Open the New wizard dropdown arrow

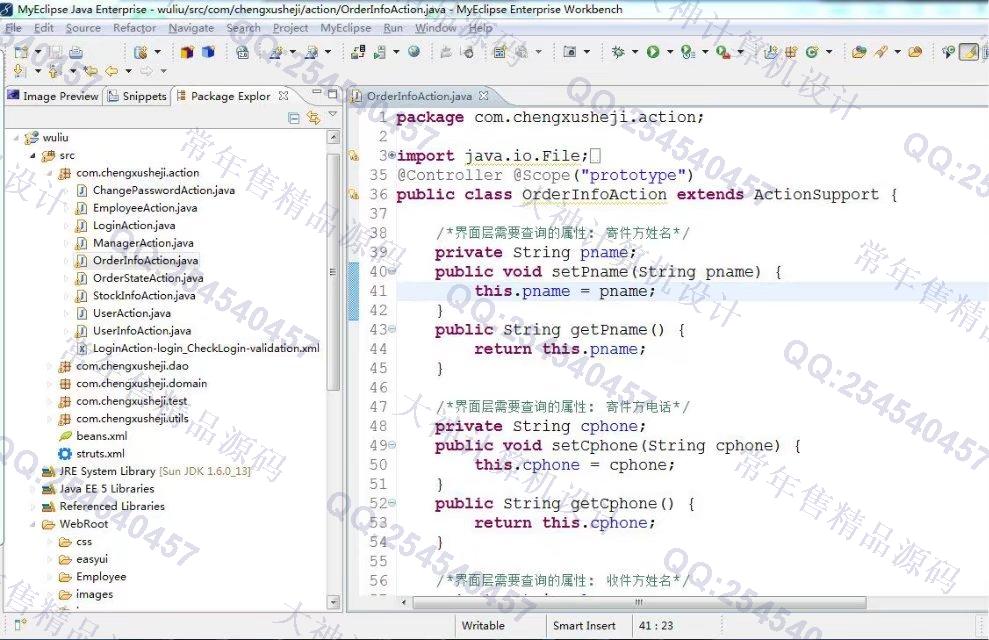[x=38, y=52]
